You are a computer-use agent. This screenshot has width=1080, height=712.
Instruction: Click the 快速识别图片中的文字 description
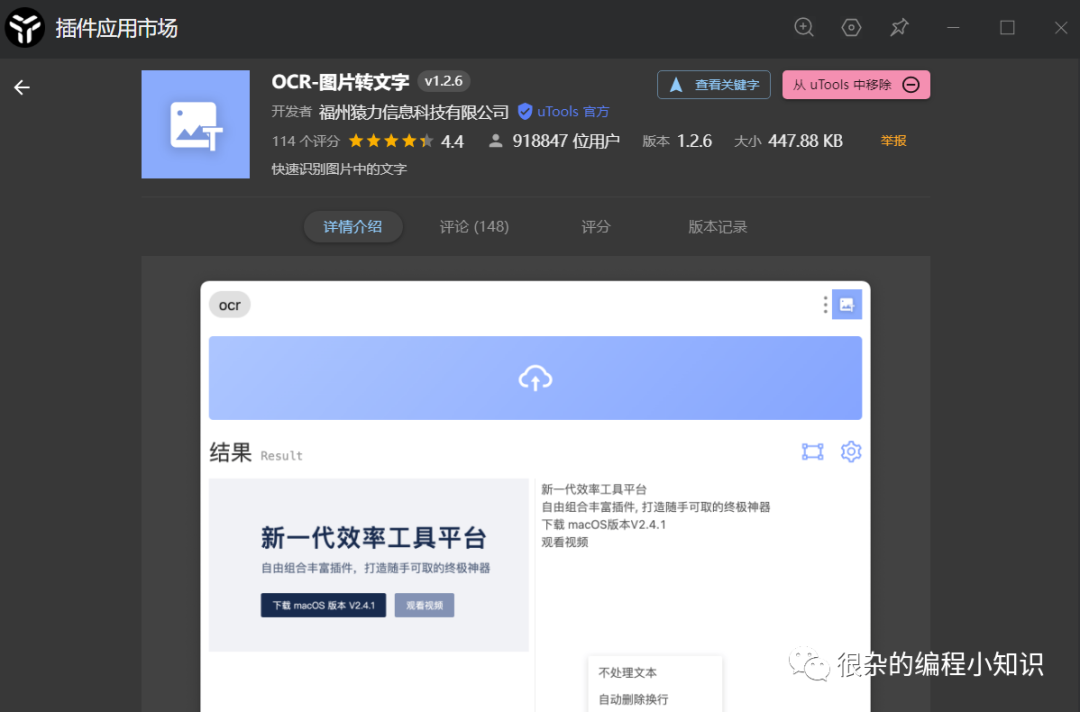pos(339,169)
